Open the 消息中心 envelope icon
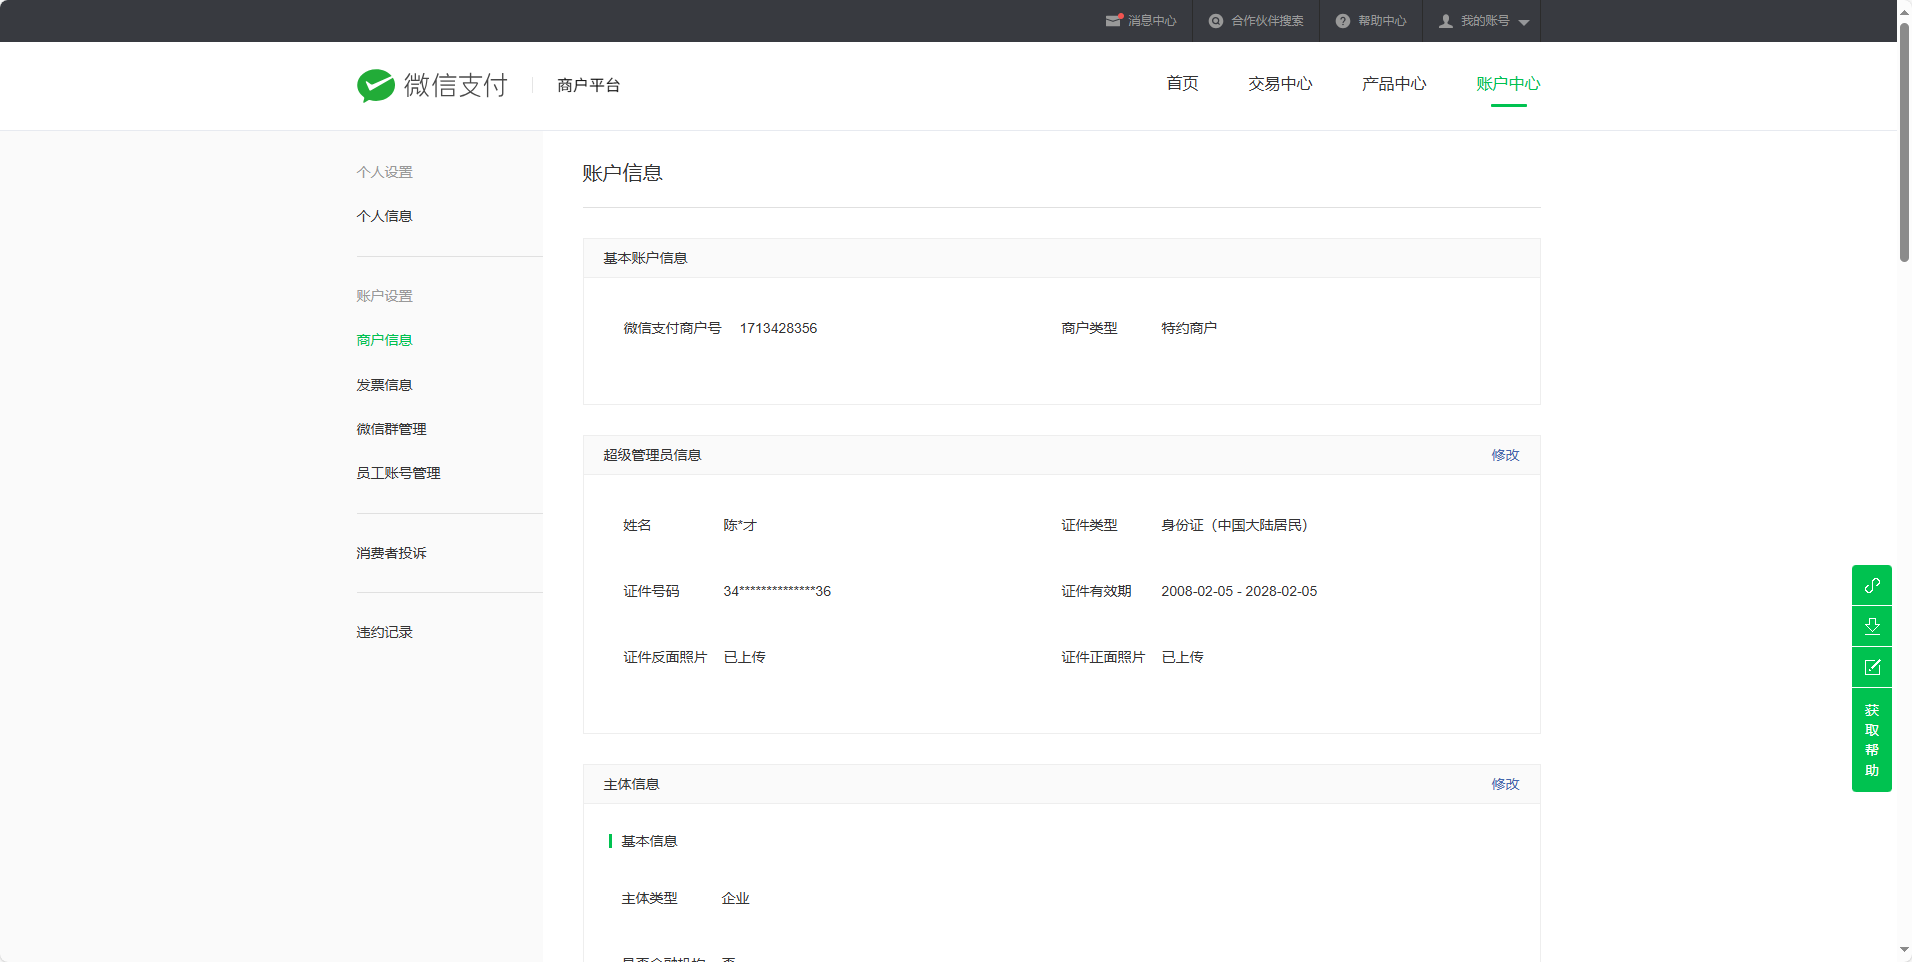Screen dimensions: 1912x962 [1114, 21]
